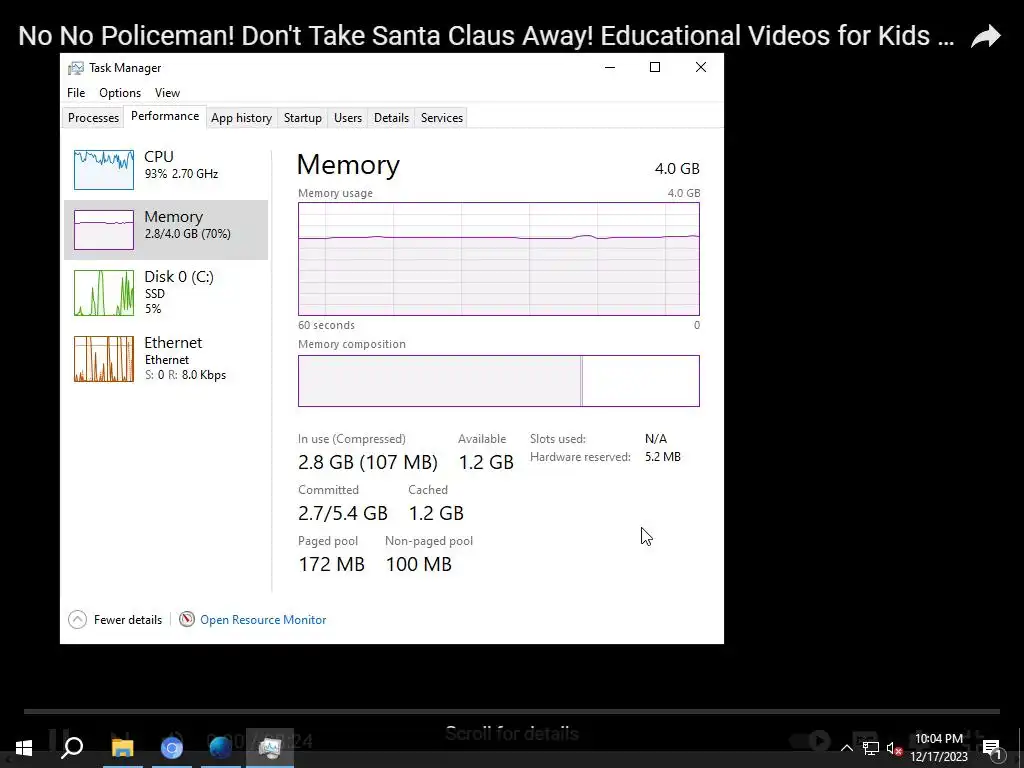Open File Explorer from taskbar

pos(122,747)
